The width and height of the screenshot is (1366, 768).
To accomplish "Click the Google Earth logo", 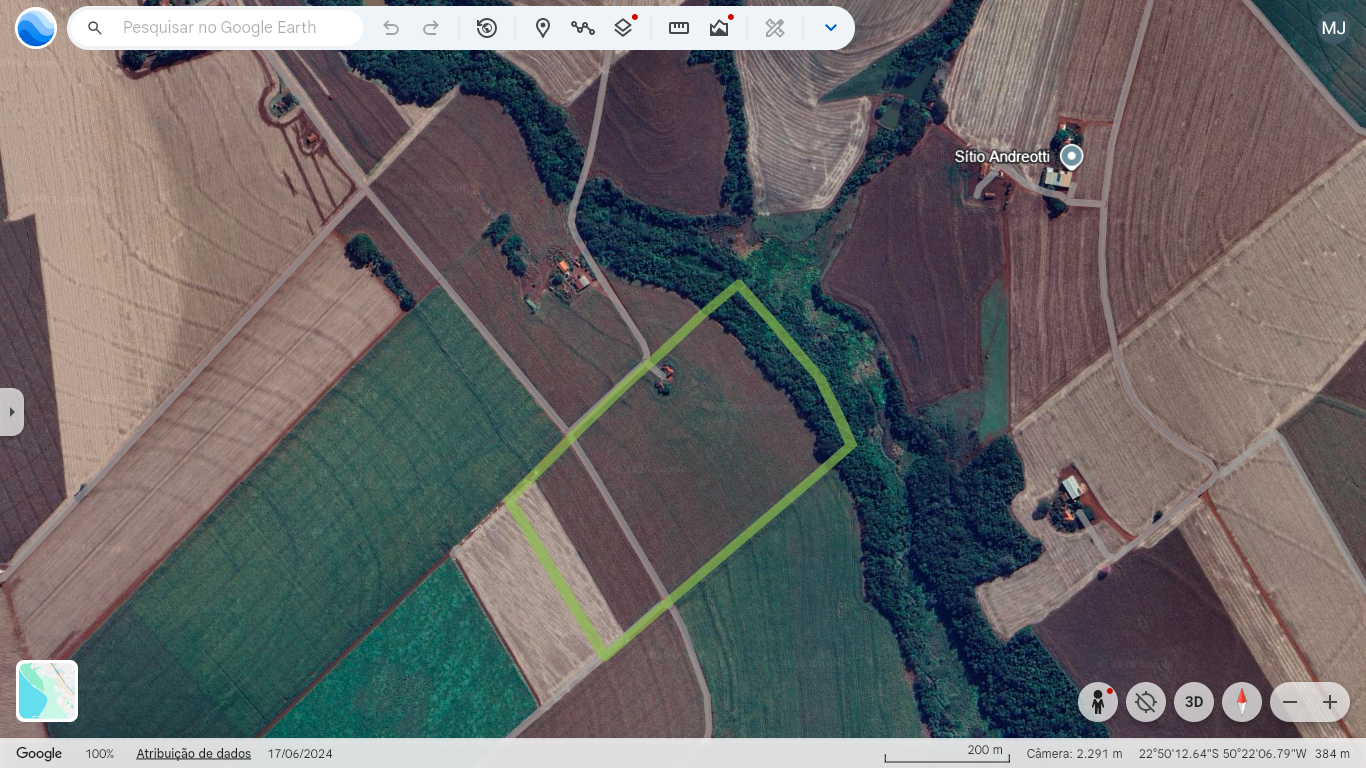I will (36, 28).
